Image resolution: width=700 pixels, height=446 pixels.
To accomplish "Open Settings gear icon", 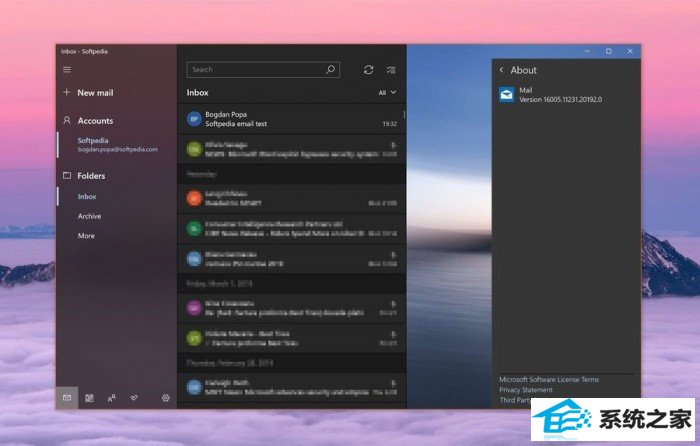I will tap(166, 398).
